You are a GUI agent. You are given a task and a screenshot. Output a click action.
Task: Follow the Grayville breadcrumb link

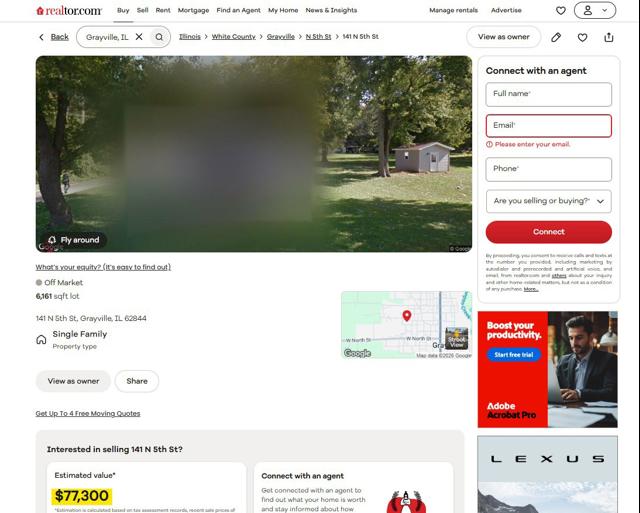coord(280,37)
